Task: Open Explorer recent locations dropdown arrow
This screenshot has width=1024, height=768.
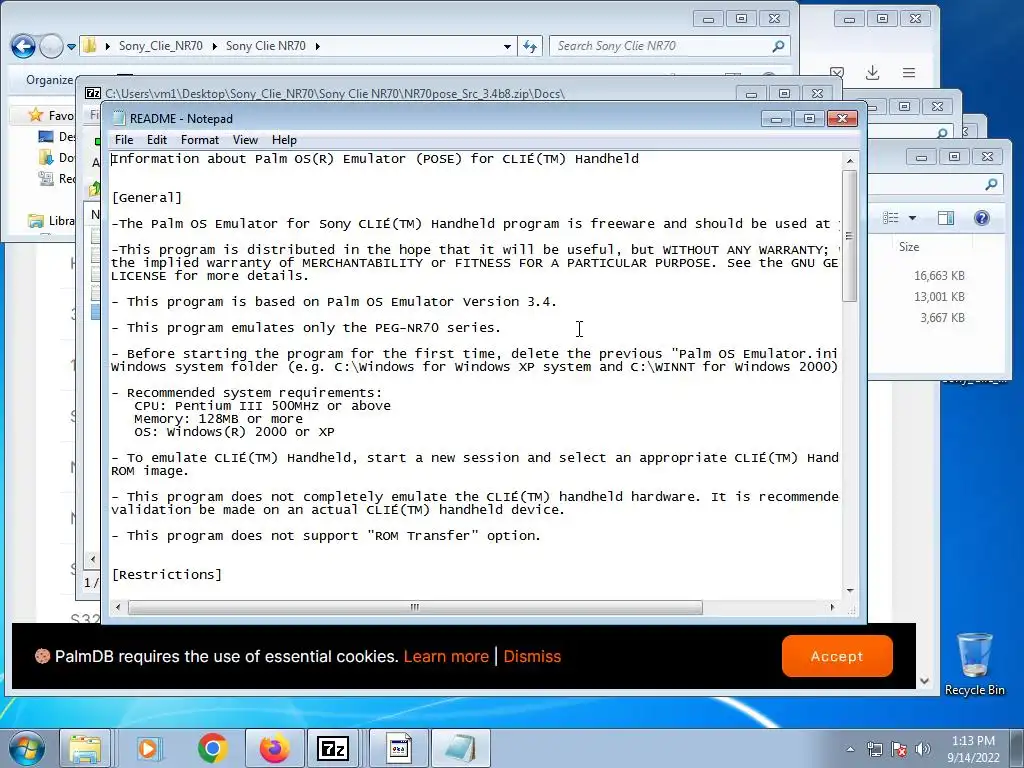Action: click(x=71, y=46)
